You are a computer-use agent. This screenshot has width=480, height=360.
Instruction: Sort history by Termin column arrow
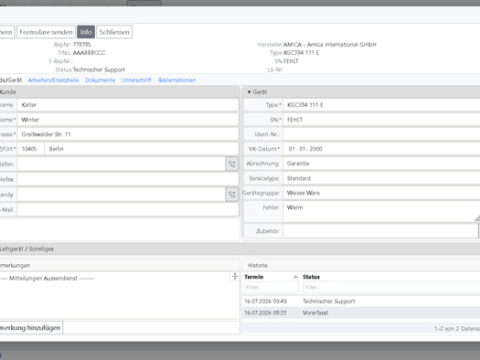[295, 277]
